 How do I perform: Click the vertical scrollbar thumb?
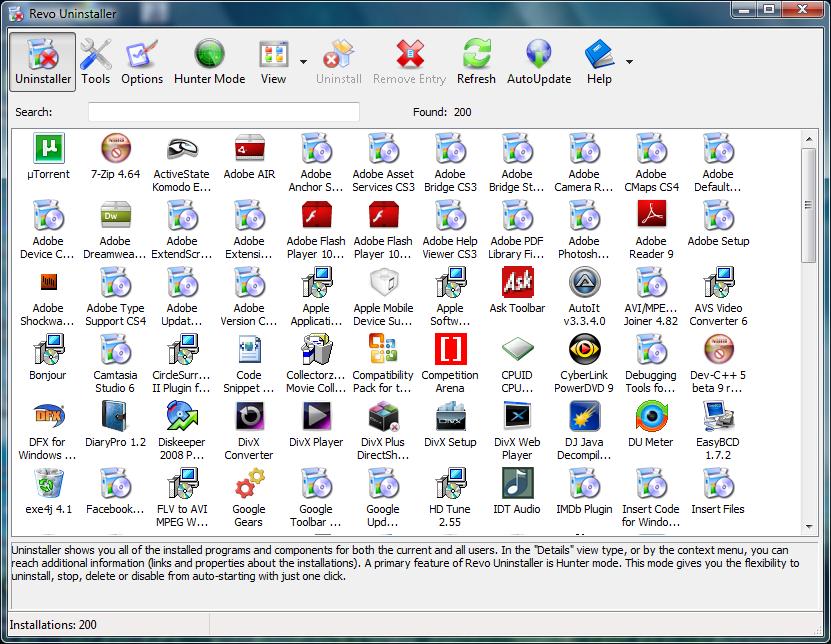(809, 206)
